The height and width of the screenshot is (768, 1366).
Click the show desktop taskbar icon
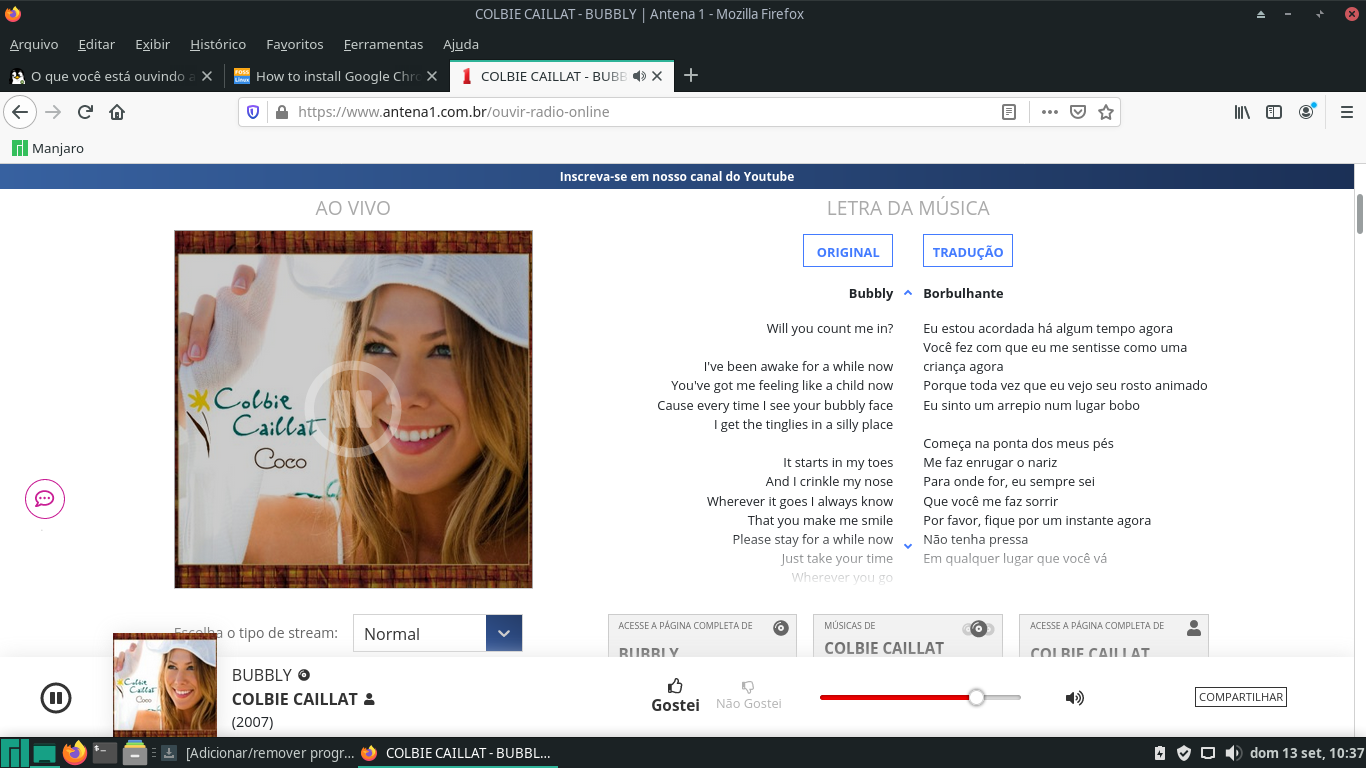point(45,754)
